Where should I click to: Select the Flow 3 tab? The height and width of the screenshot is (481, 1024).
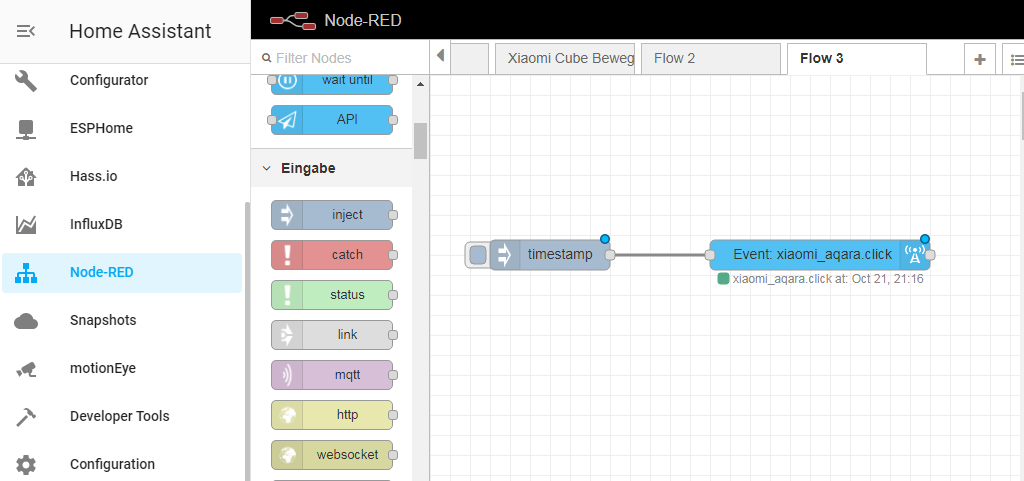857,59
